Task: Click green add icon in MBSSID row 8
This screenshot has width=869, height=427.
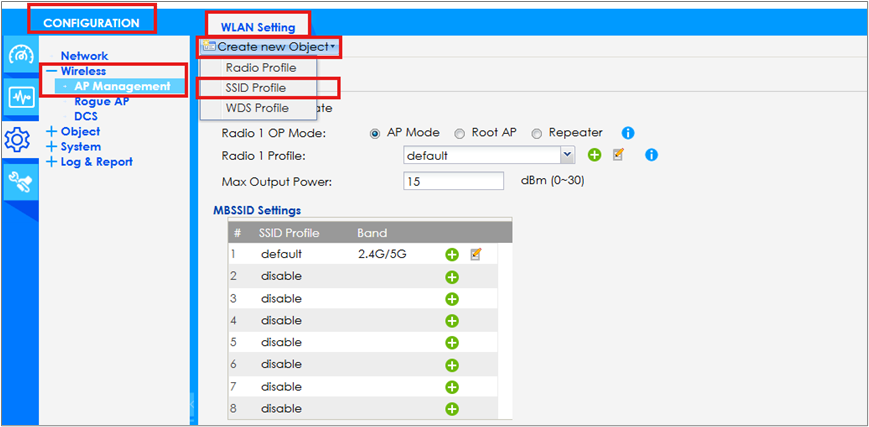Action: 452,409
